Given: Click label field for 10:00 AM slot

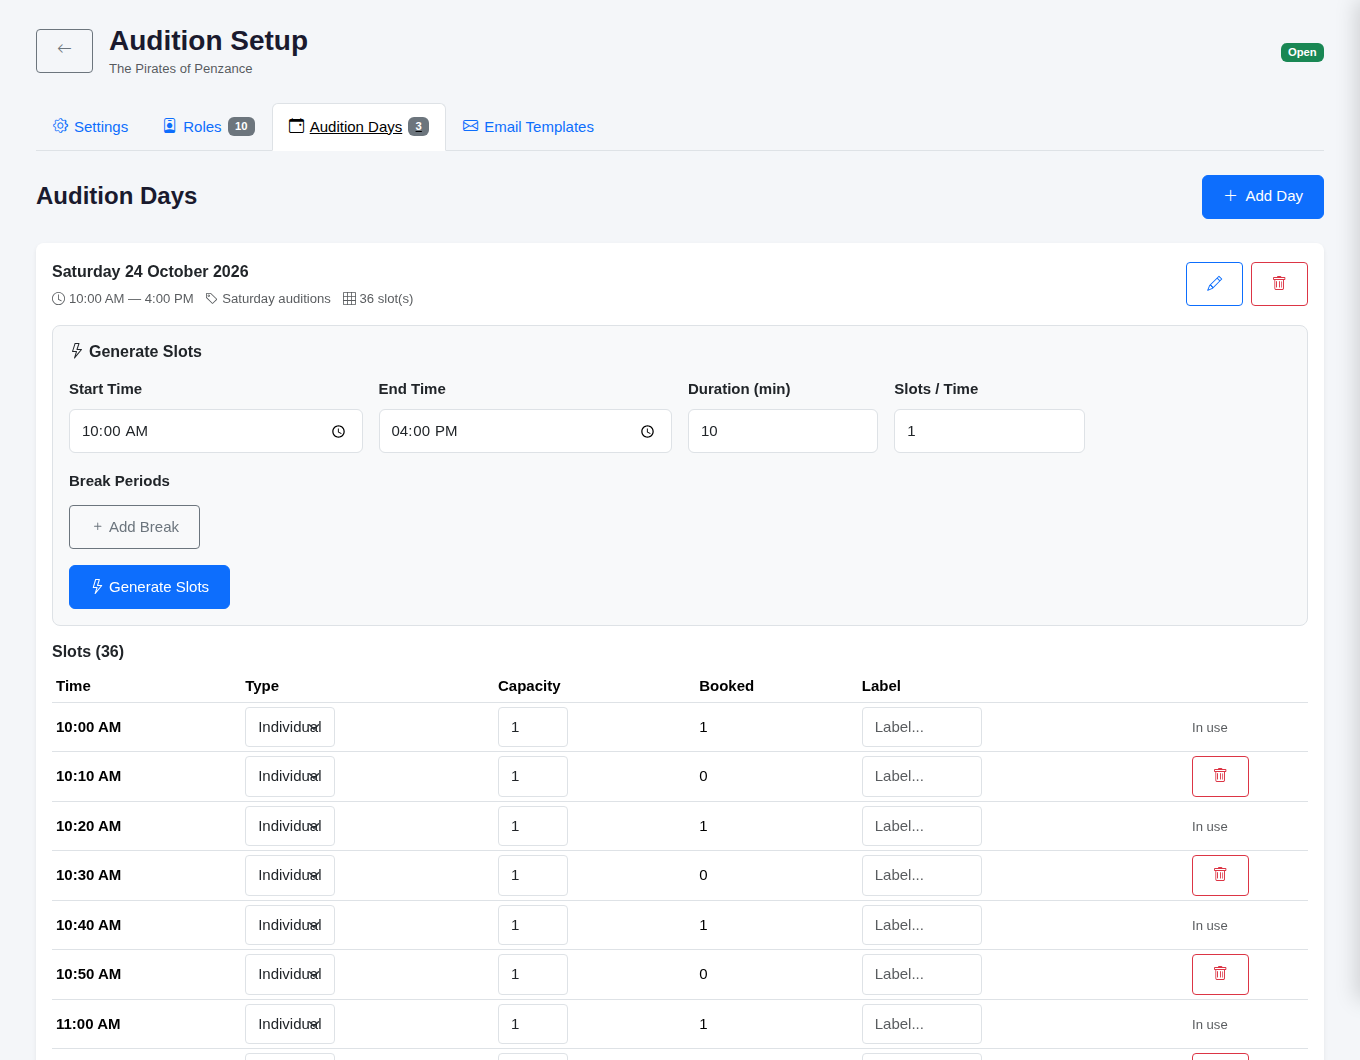Looking at the screenshot, I should [922, 727].
